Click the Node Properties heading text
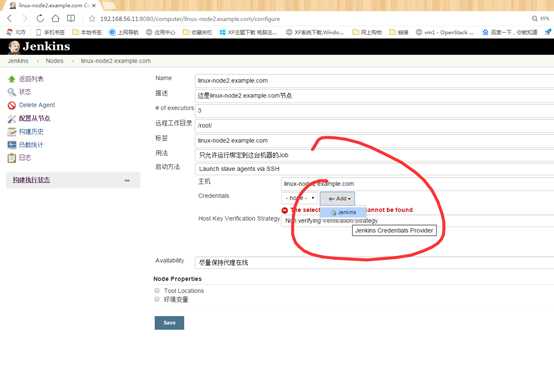This screenshot has height=379, width=554. coord(177,279)
